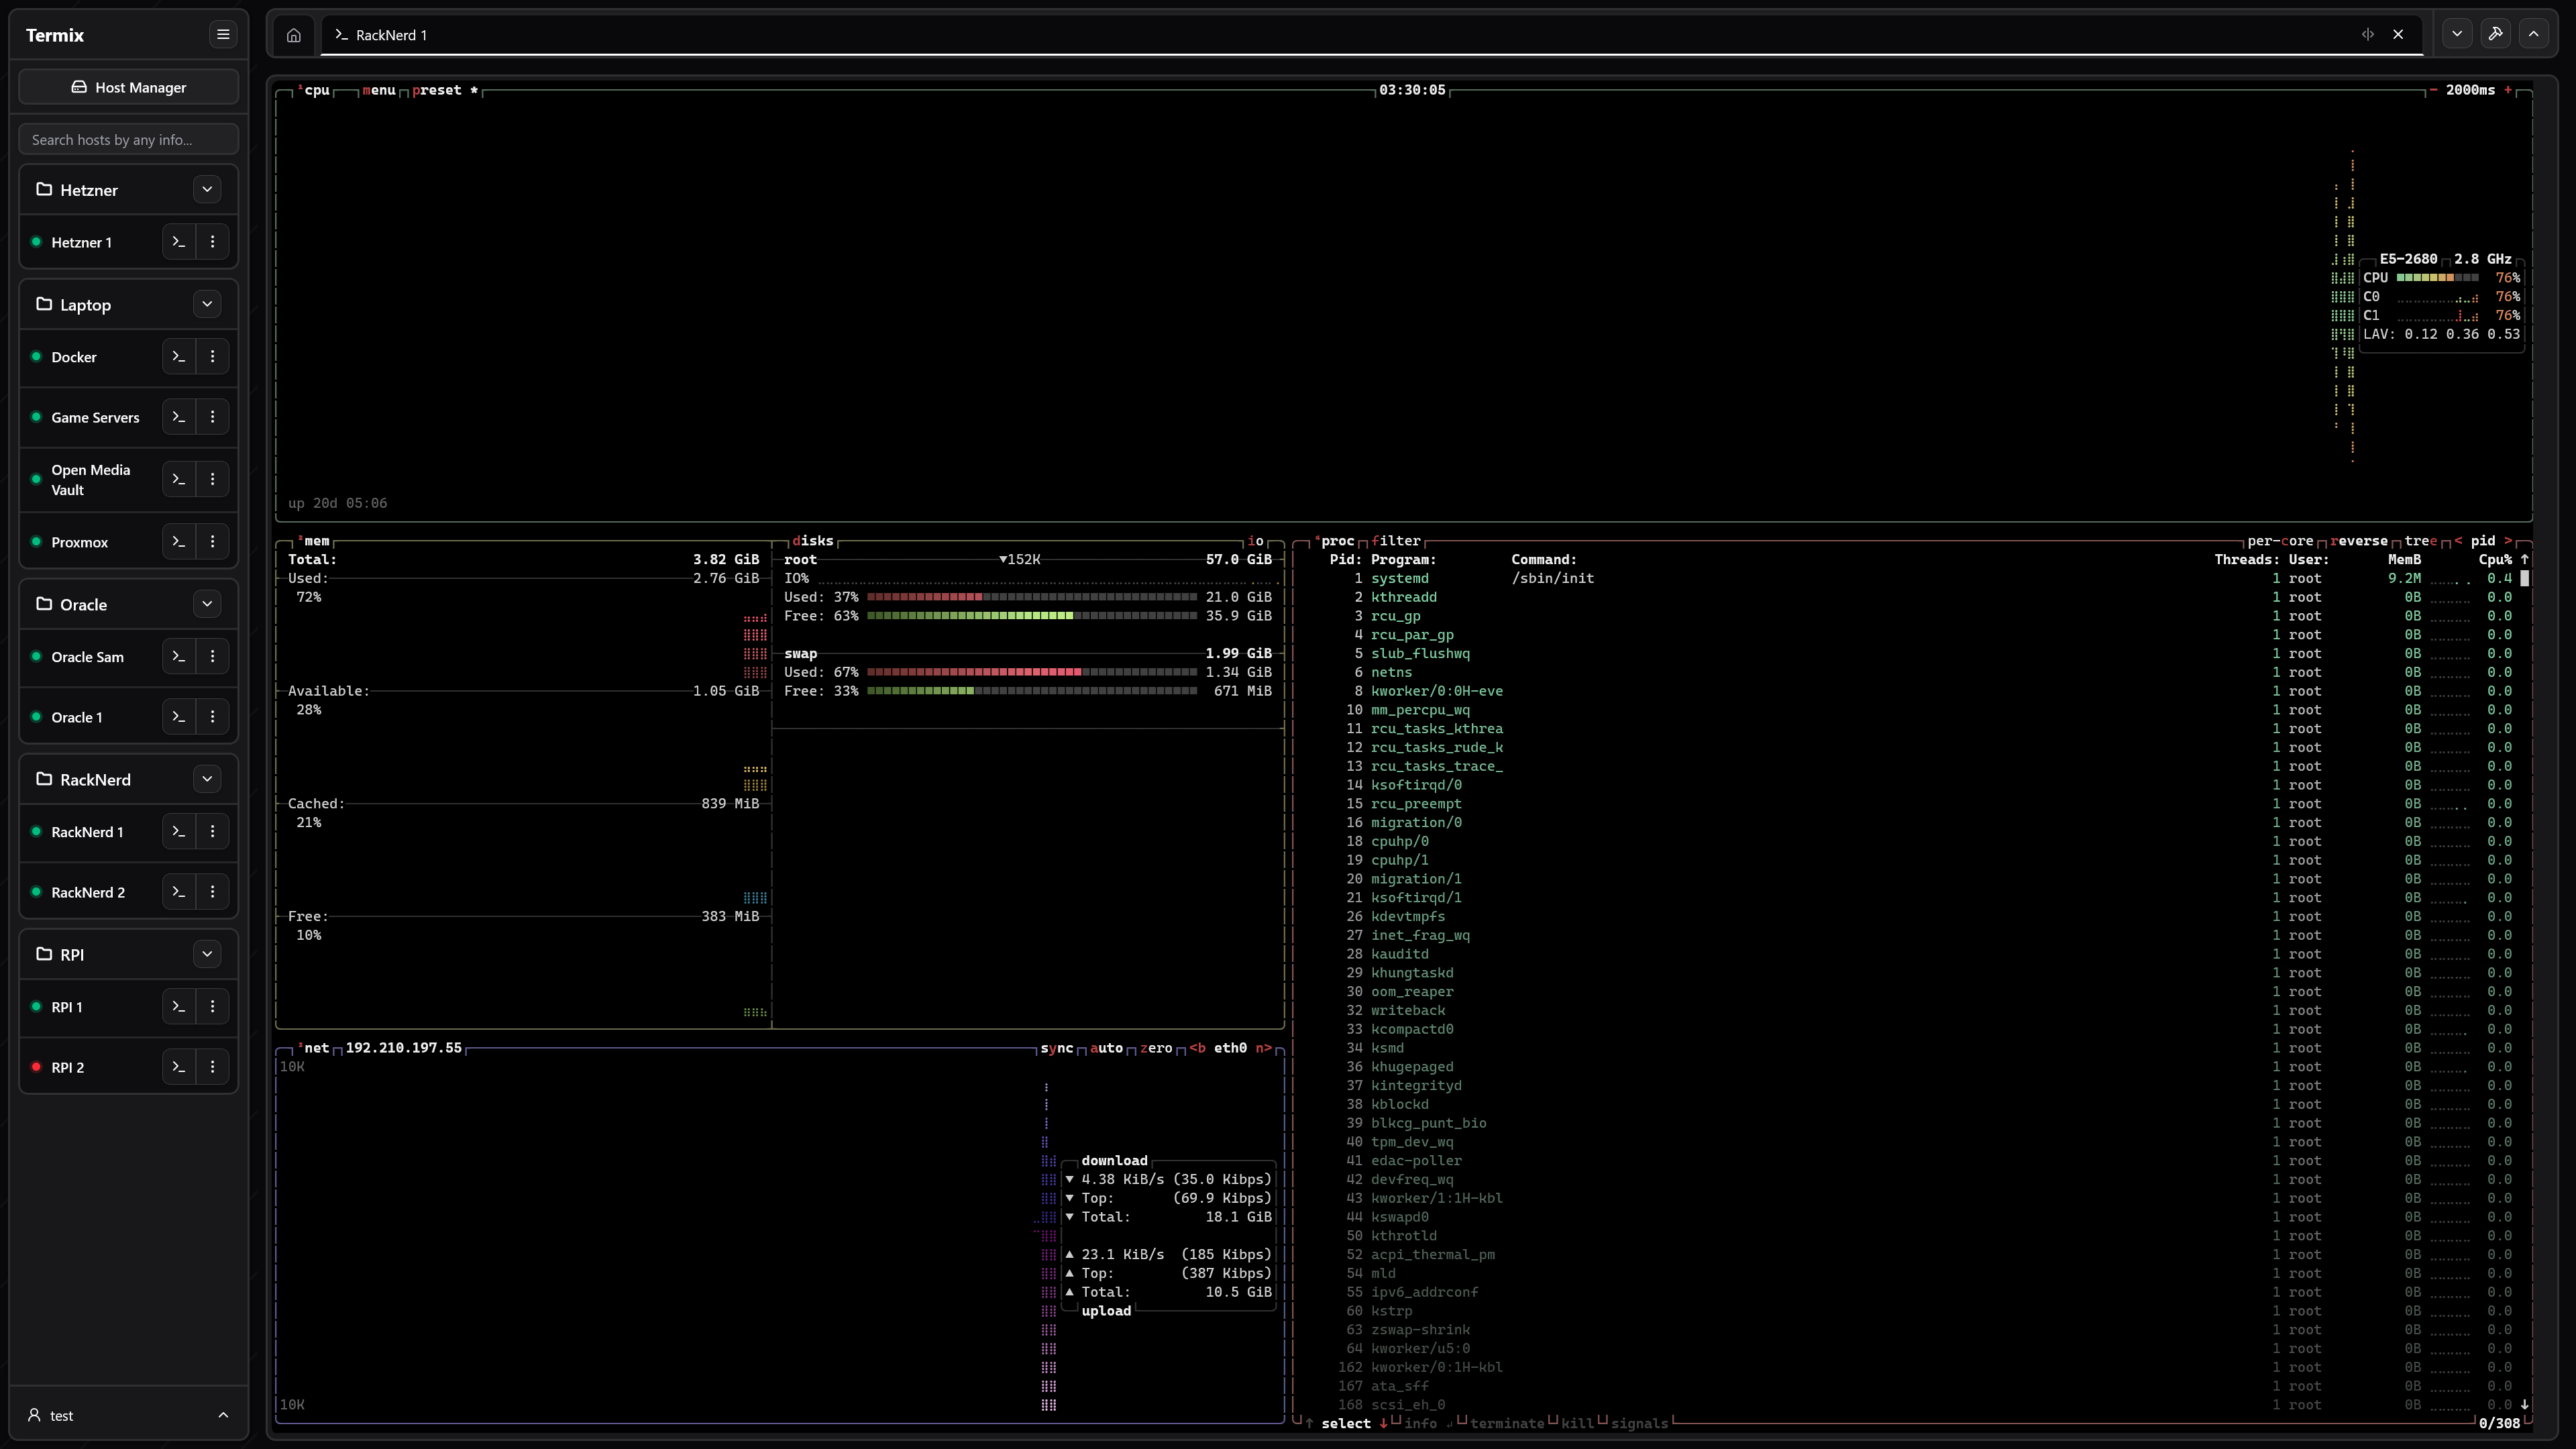
Task: Open the Host Manager
Action: tap(128, 88)
